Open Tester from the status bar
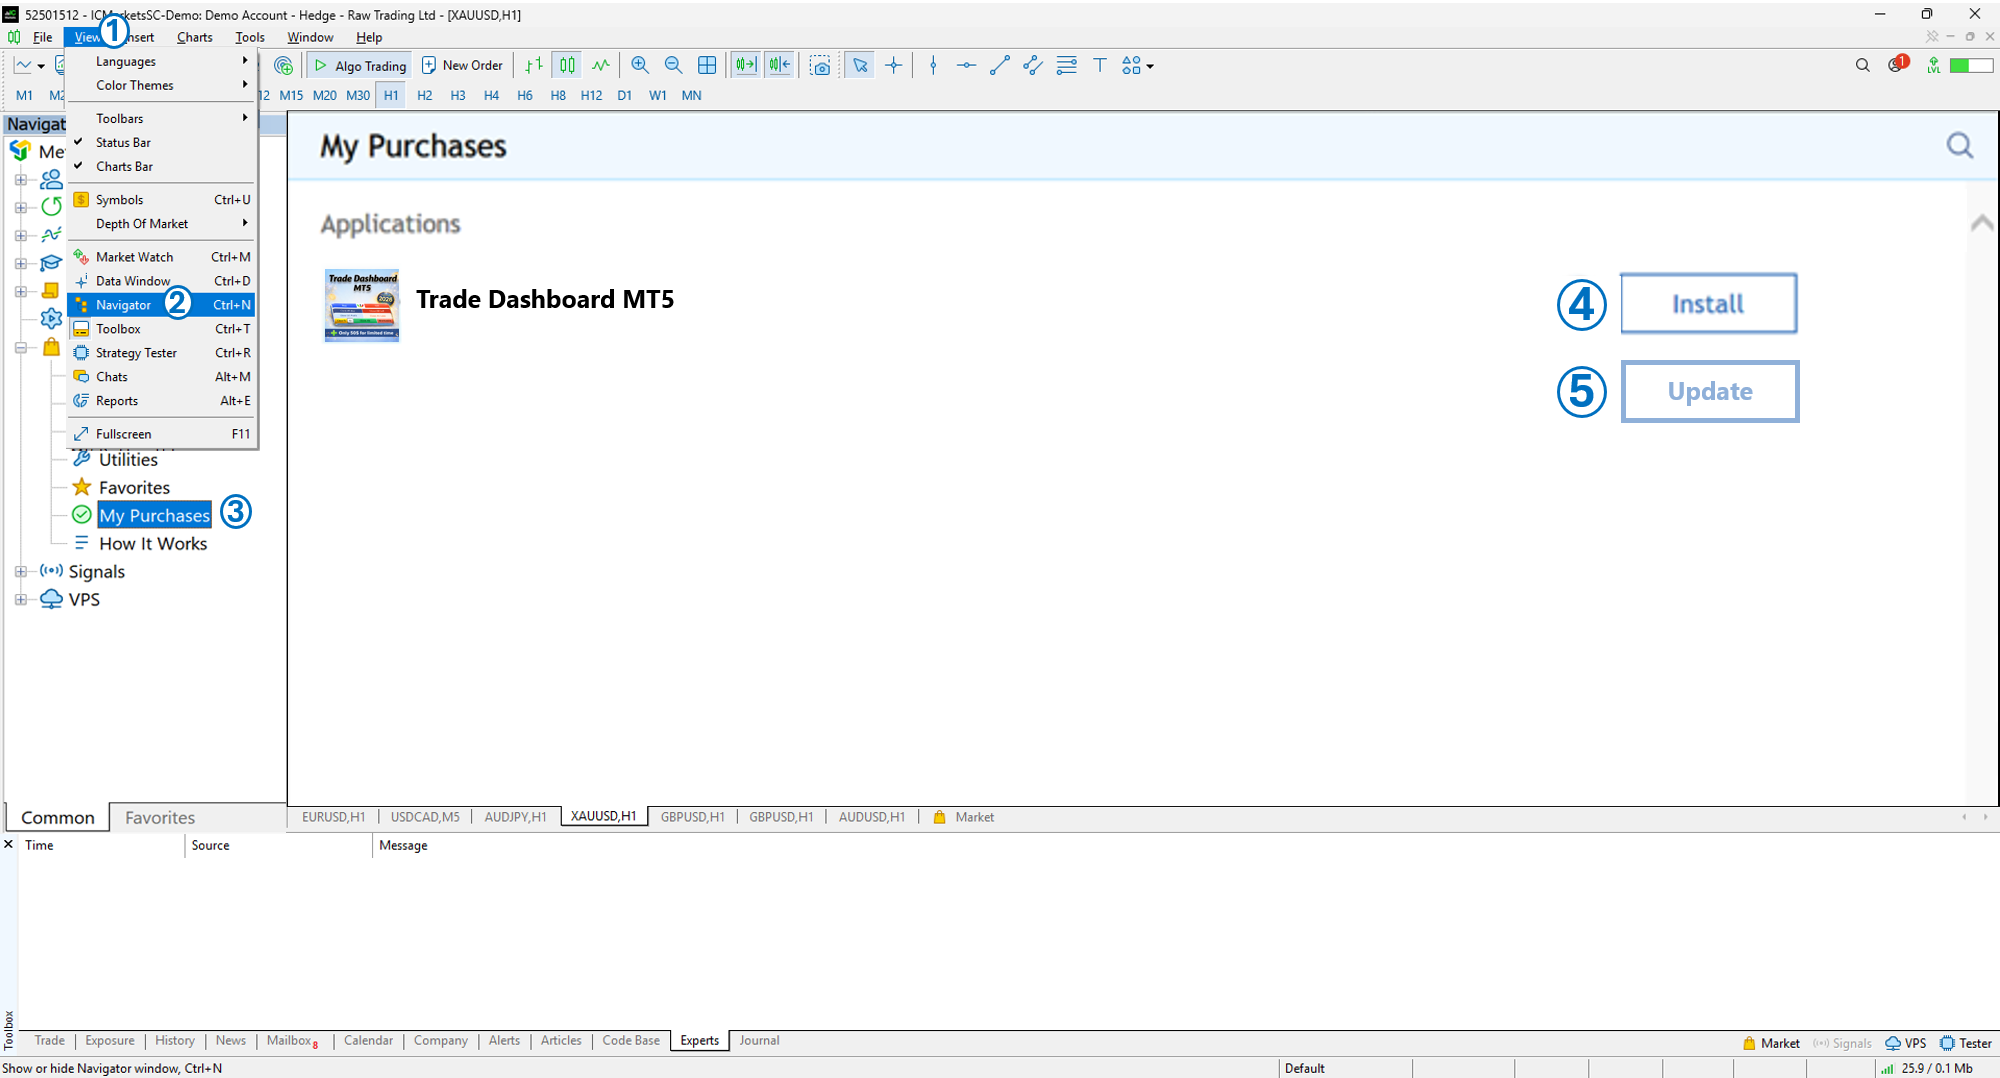 1966,1043
